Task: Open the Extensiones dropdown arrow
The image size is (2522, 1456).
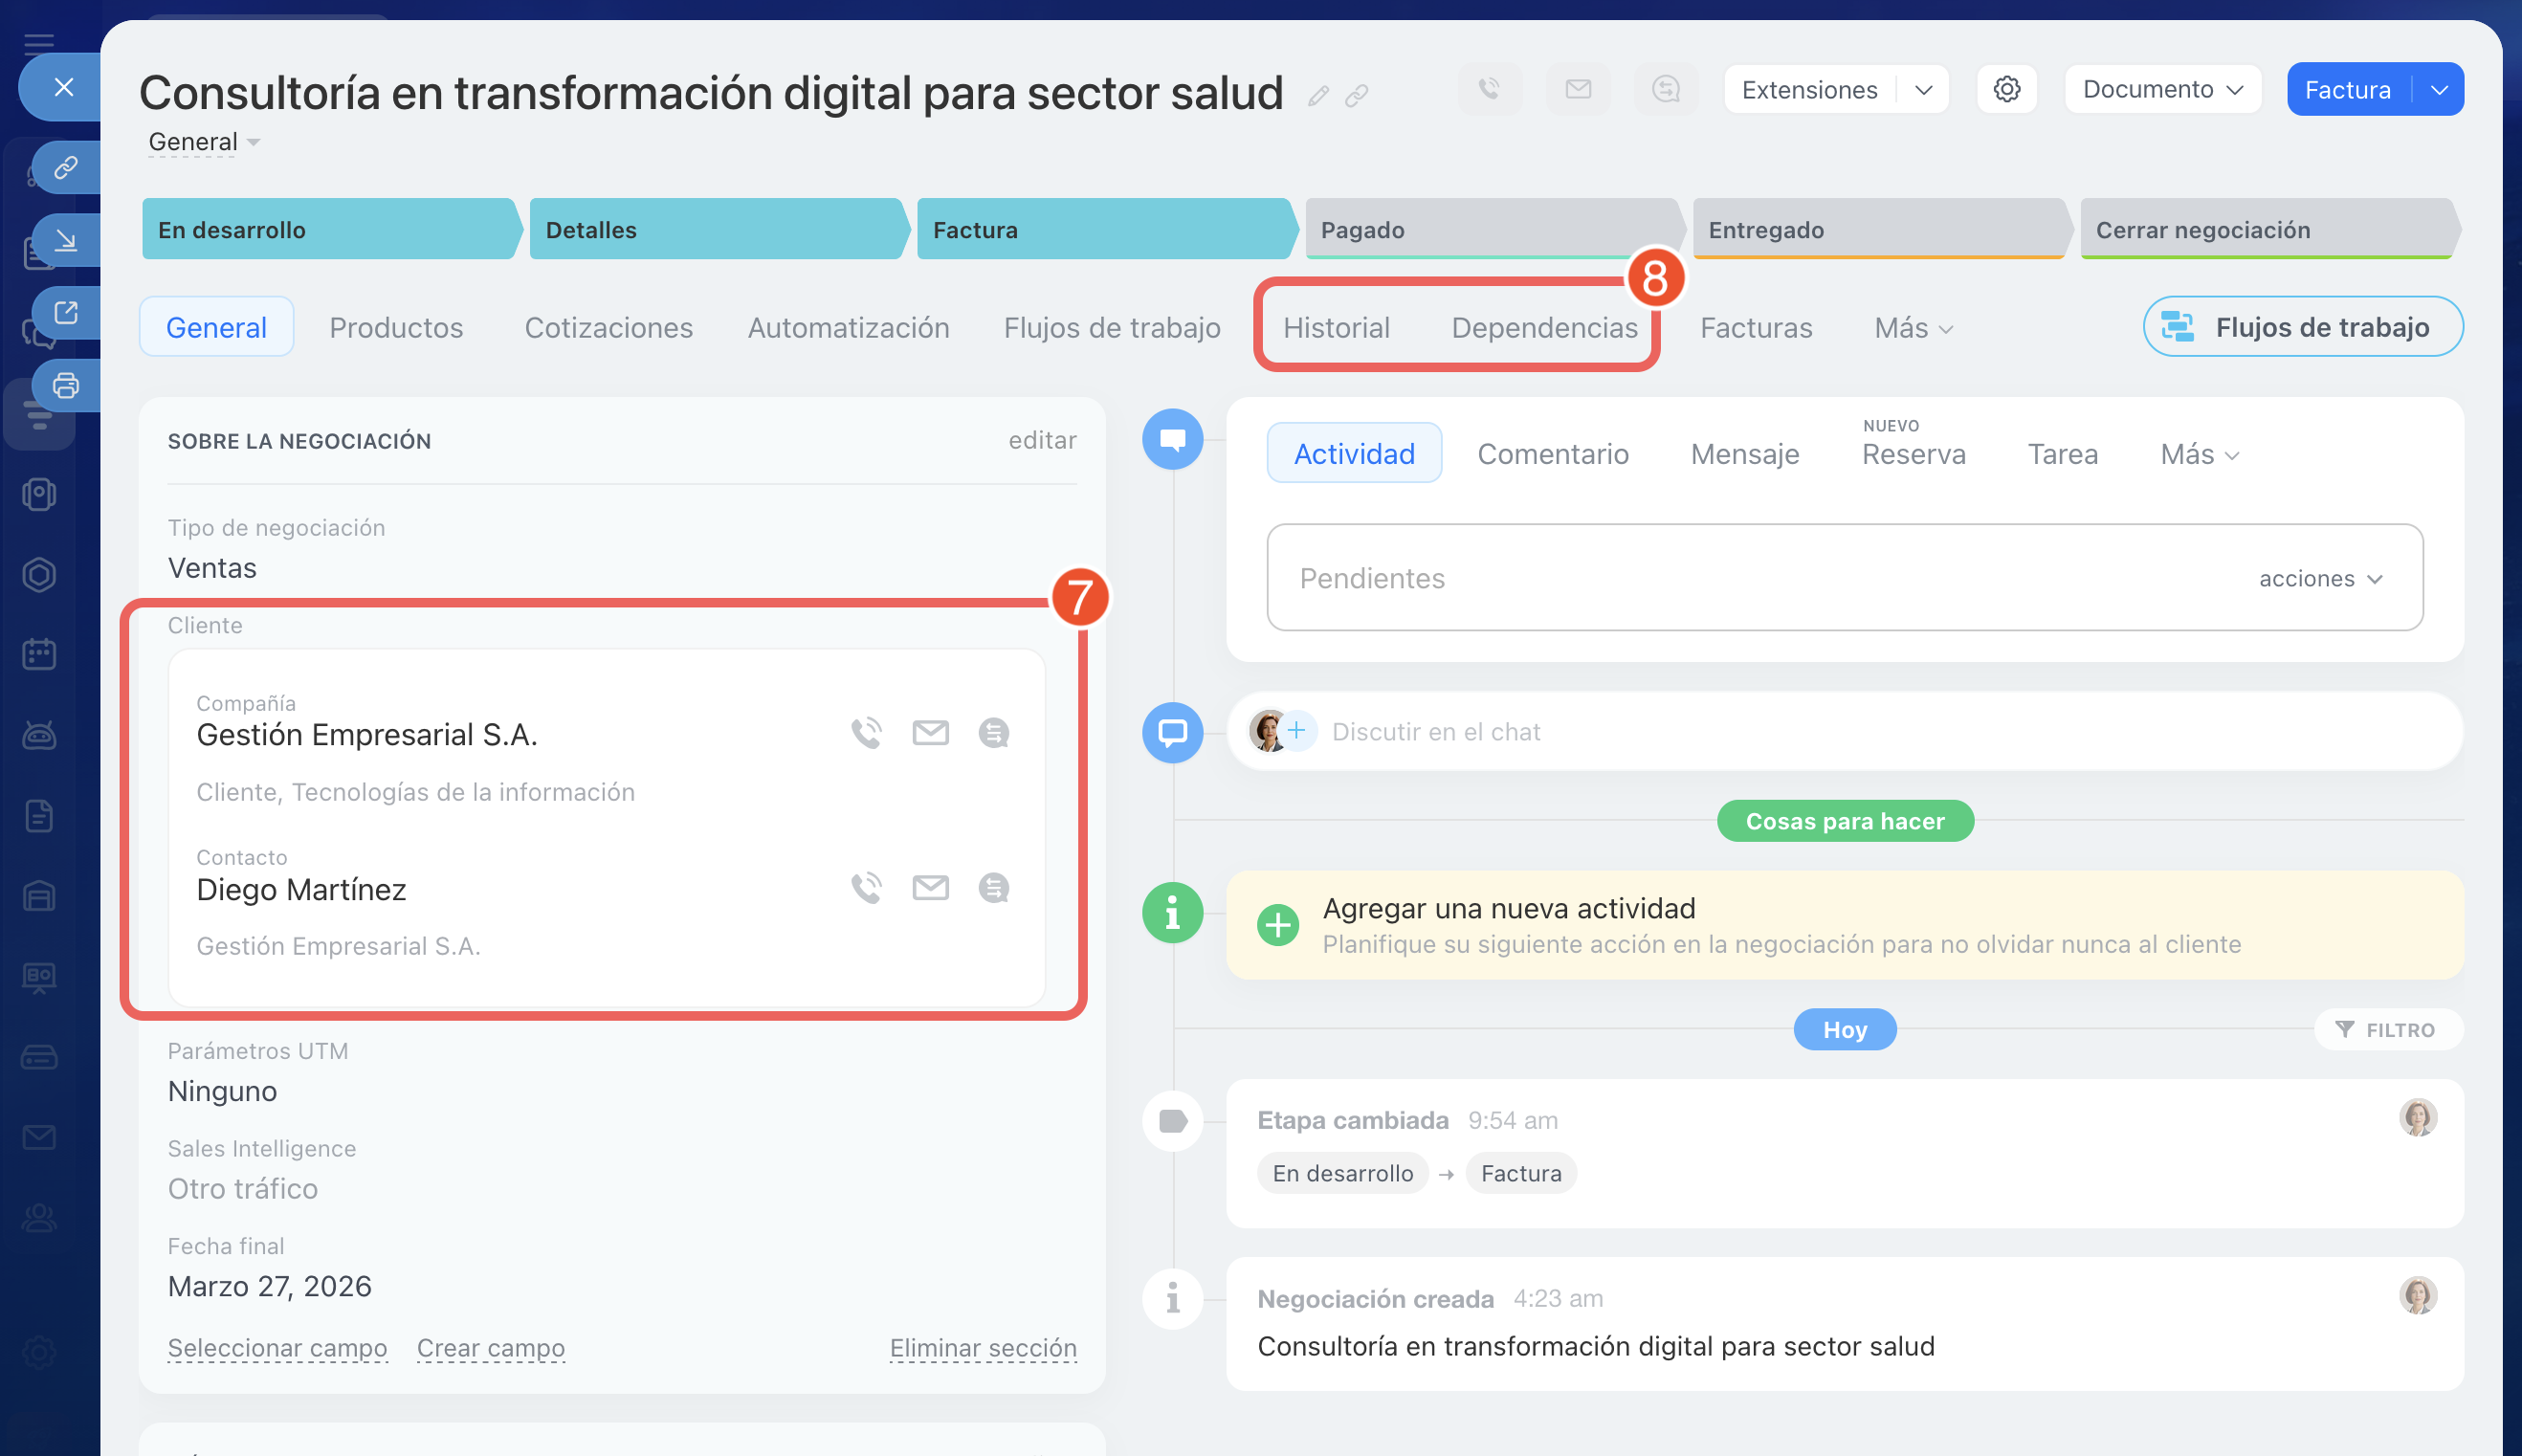Action: pos(1923,89)
